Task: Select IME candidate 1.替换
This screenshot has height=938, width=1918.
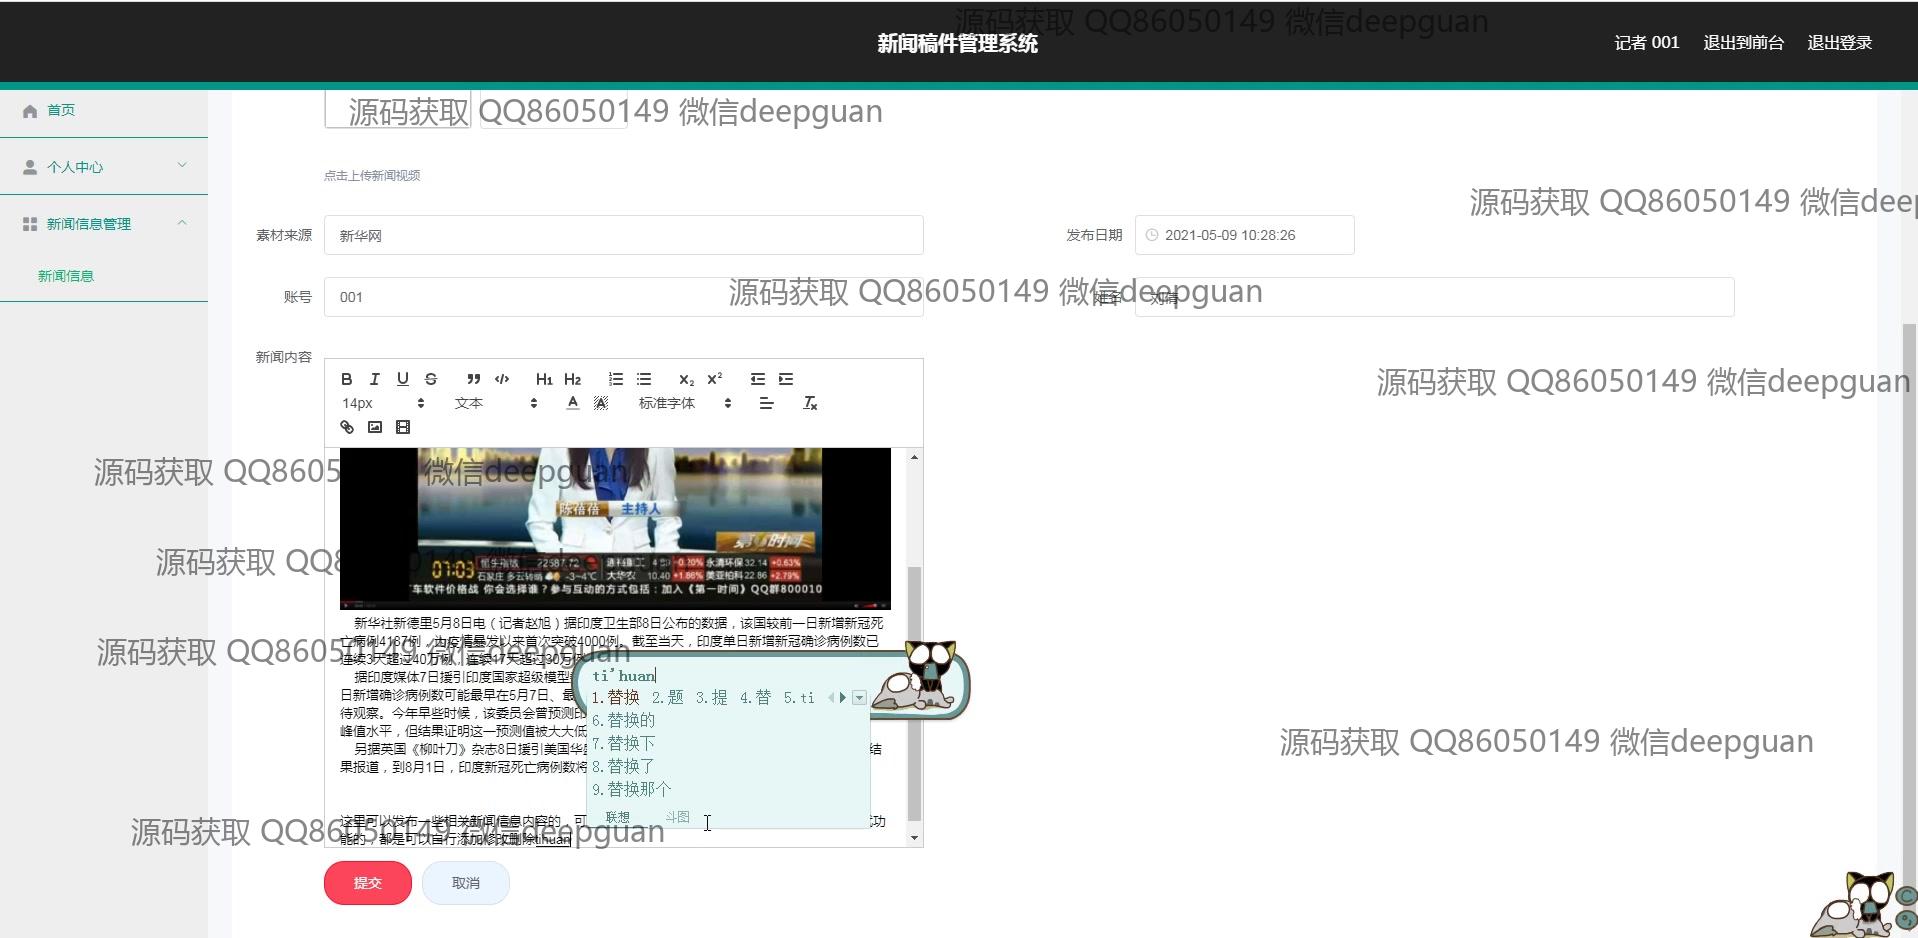Action: tap(615, 698)
